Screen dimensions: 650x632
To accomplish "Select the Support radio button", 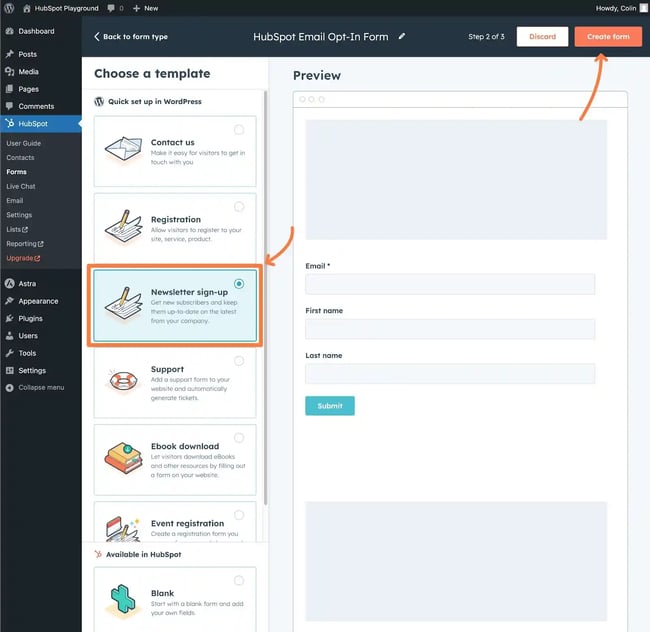I will pos(239,361).
